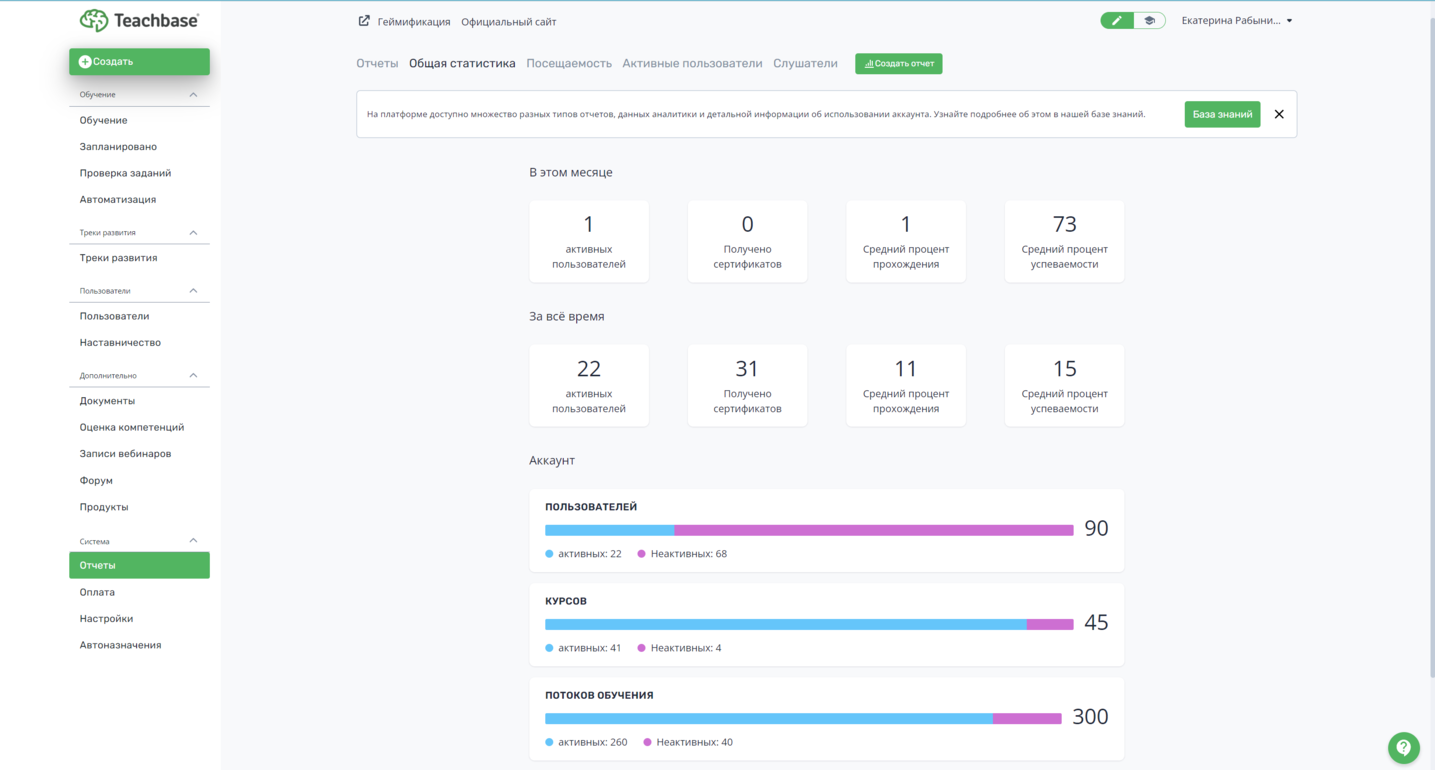Click the 15 Средний процент успеваемости card

pos(1064,386)
